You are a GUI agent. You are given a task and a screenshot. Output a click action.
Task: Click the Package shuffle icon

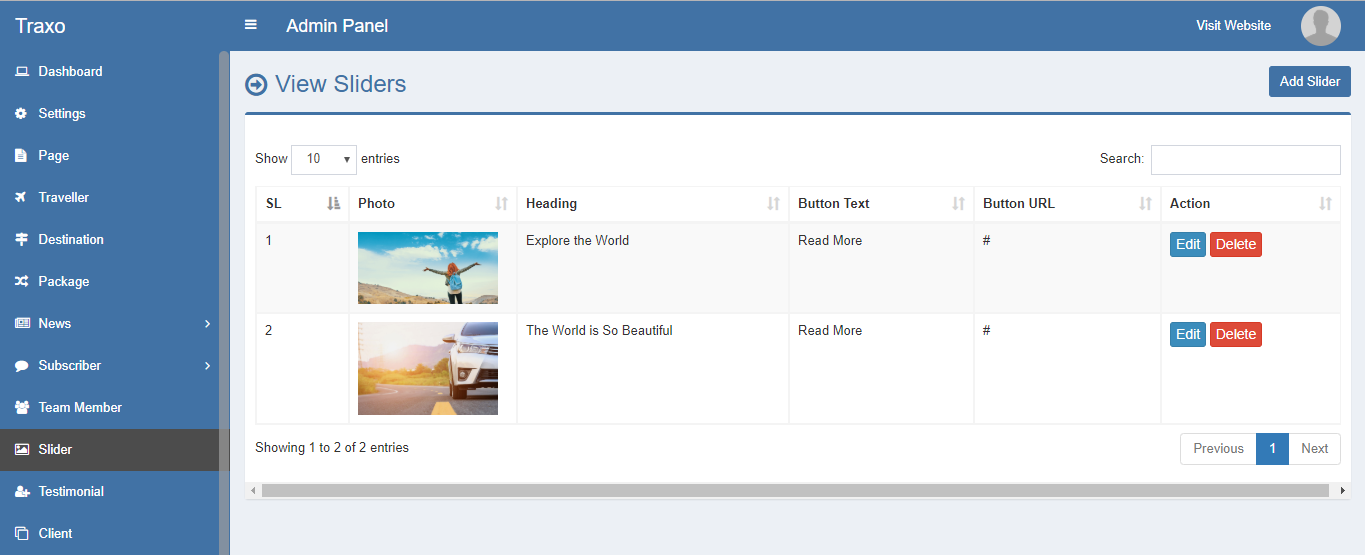[21, 282]
